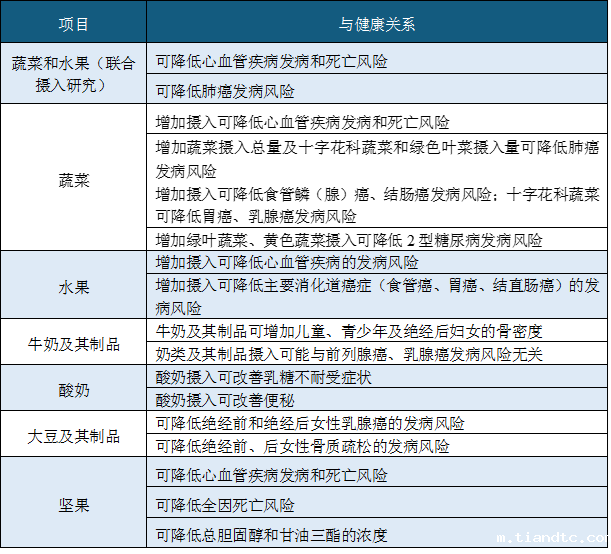Select the 酸奶摄入可改善乳糖不耐受症状 cell
The height and width of the screenshot is (554, 611).
(264, 378)
